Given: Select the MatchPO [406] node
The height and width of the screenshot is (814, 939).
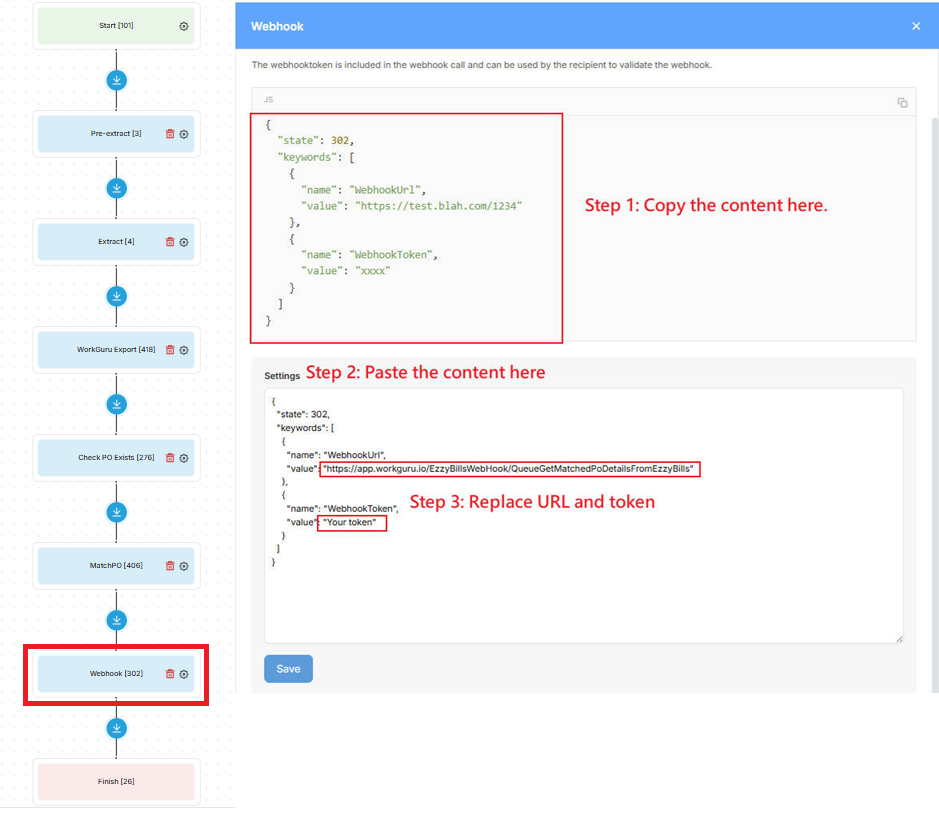Looking at the screenshot, I should coord(116,565).
